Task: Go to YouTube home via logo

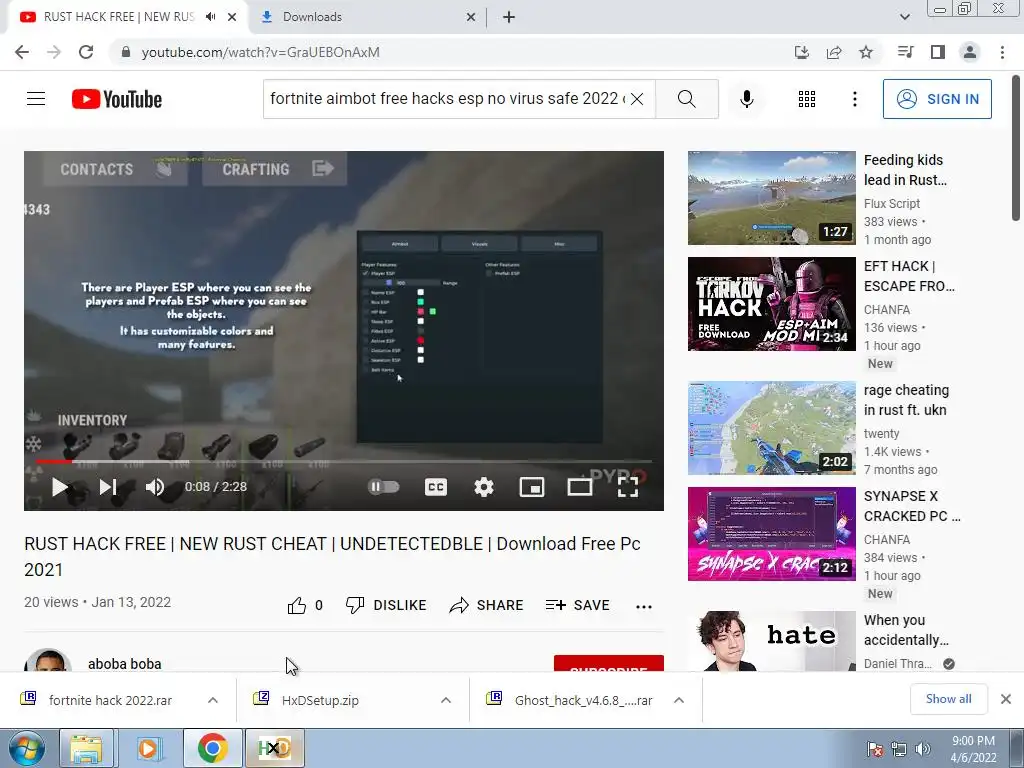Action: point(117,99)
